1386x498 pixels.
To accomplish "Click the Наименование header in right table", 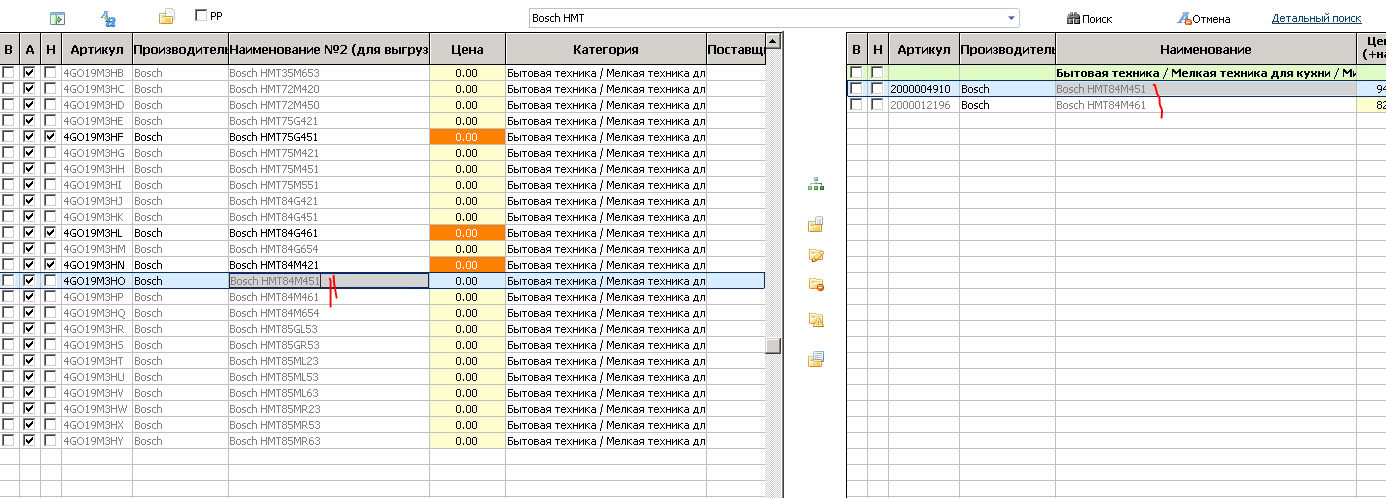I will (x=1205, y=49).
